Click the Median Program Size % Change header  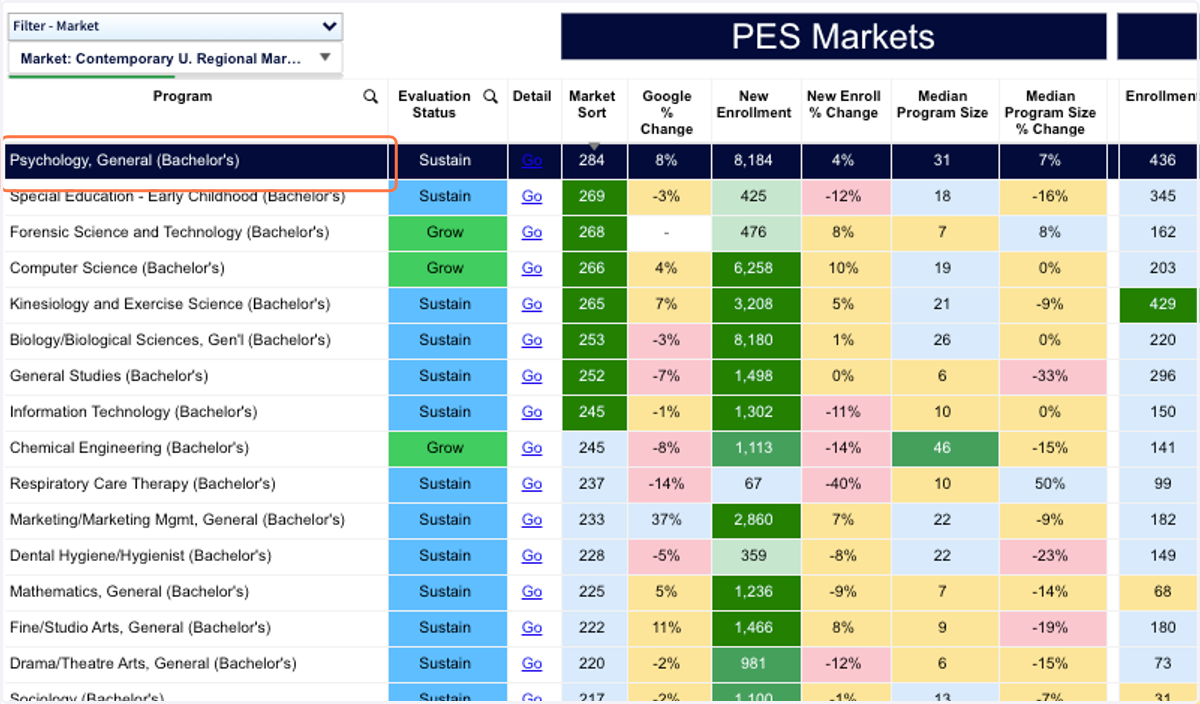pos(1051,112)
